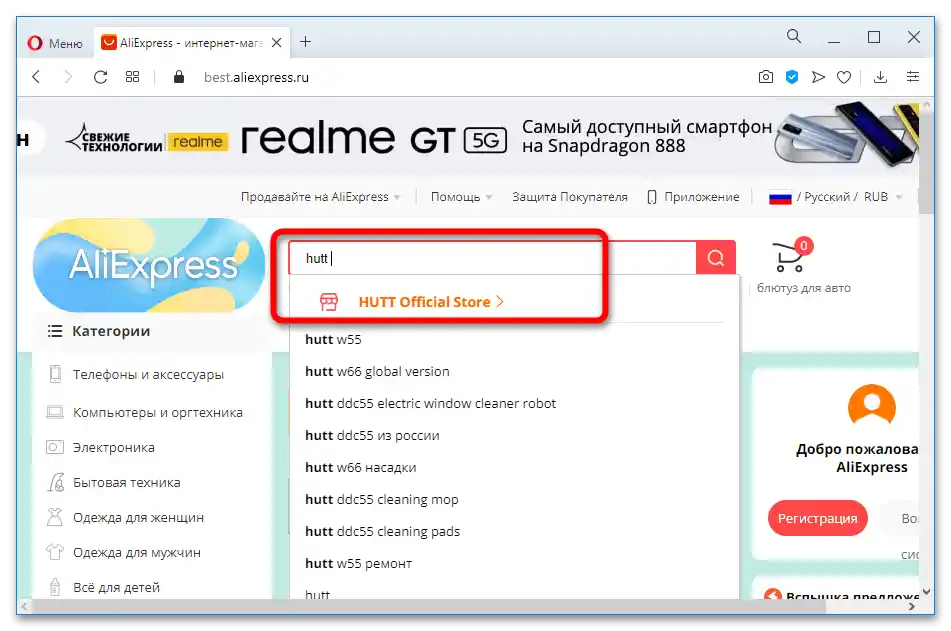The image size is (951, 631).
Task: Click the AliExpress logo
Action: (149, 265)
